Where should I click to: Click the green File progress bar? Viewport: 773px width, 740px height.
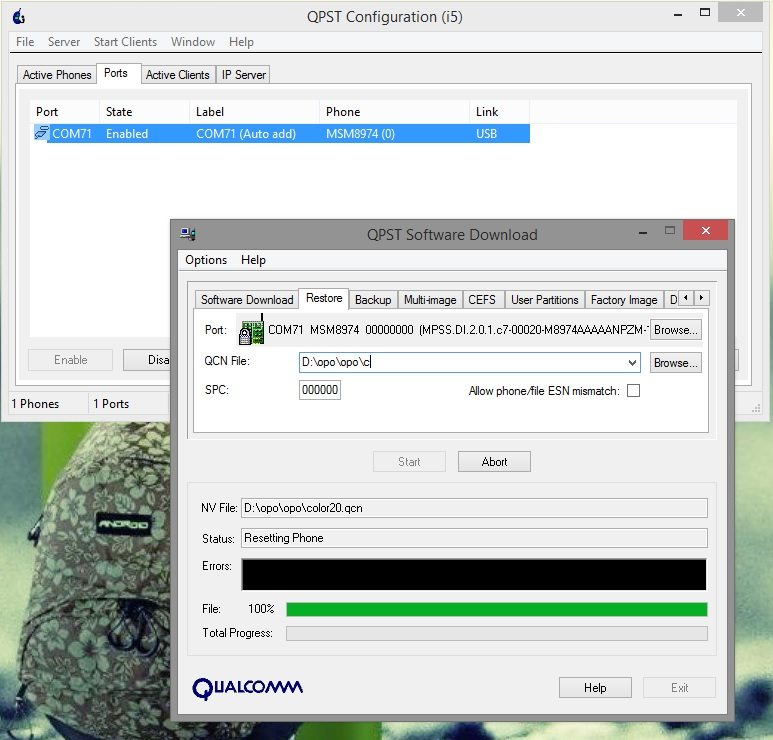click(x=496, y=609)
